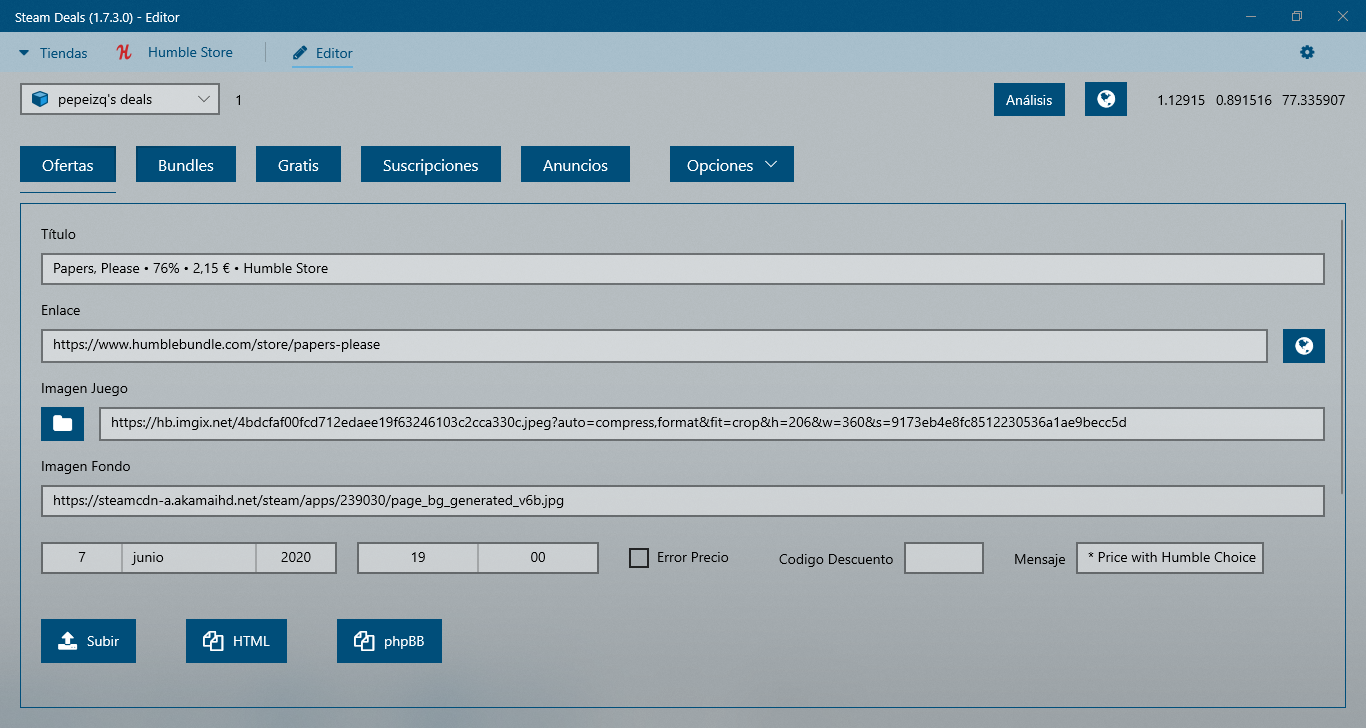Restore down the Steam Deals window

tap(1297, 16)
